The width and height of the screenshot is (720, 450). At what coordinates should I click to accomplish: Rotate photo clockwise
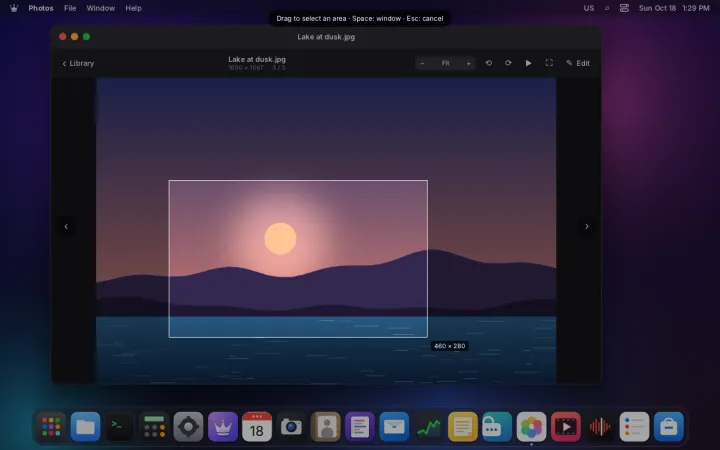(x=508, y=63)
